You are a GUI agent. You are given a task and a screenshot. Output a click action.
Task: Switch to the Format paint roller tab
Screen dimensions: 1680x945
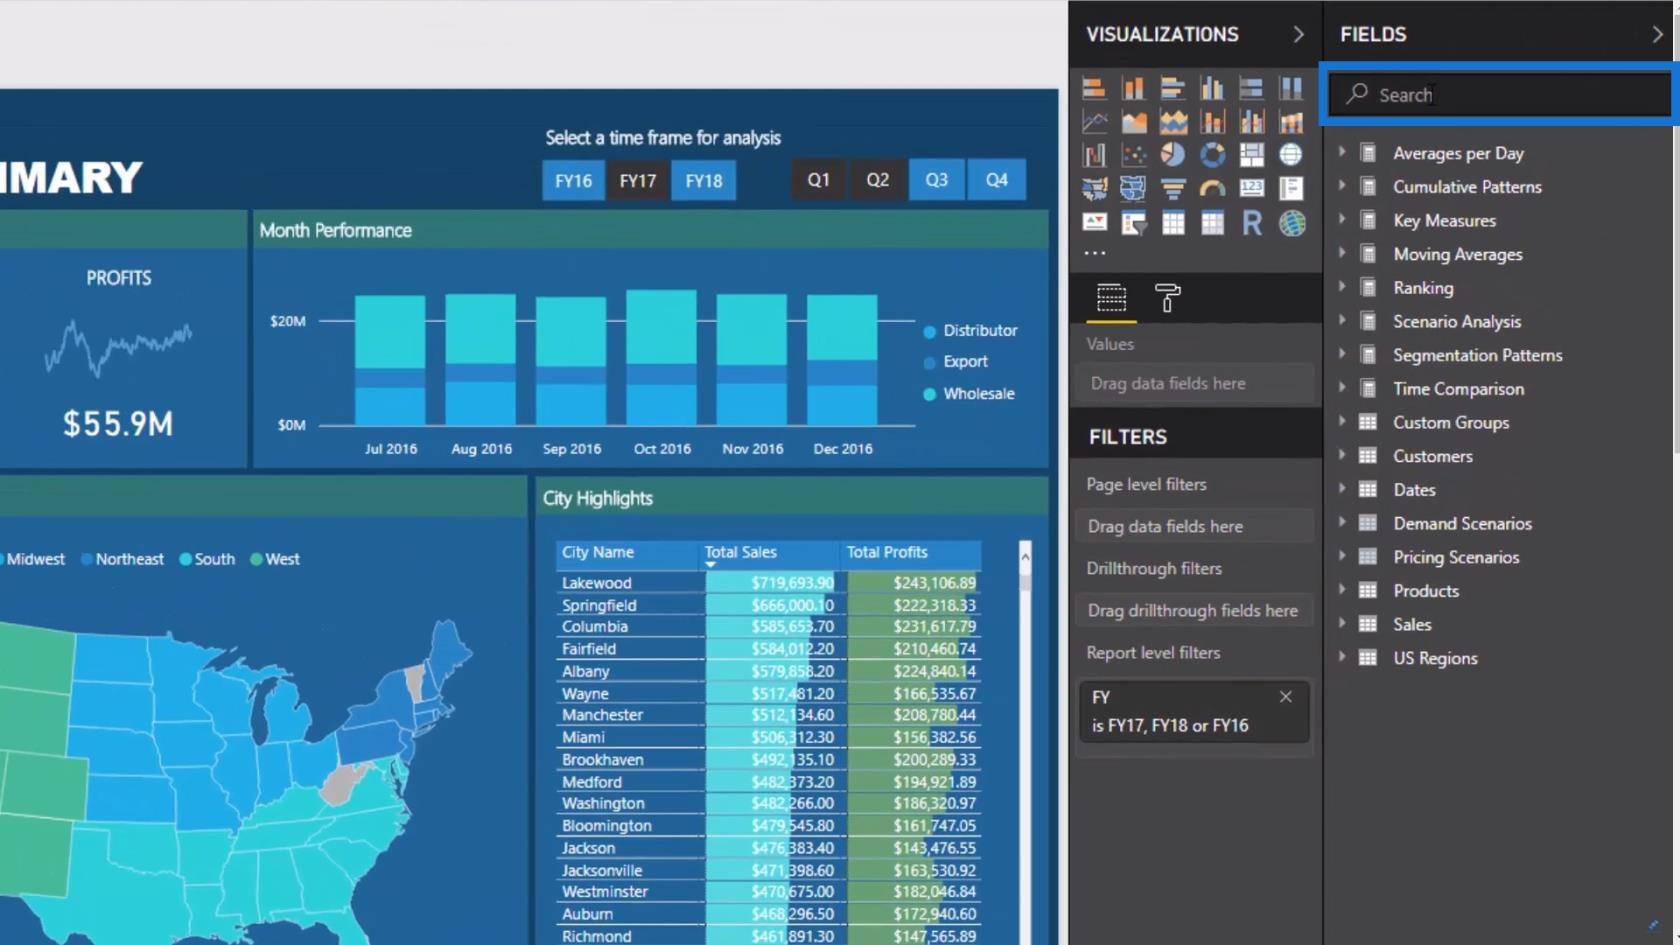(1167, 298)
